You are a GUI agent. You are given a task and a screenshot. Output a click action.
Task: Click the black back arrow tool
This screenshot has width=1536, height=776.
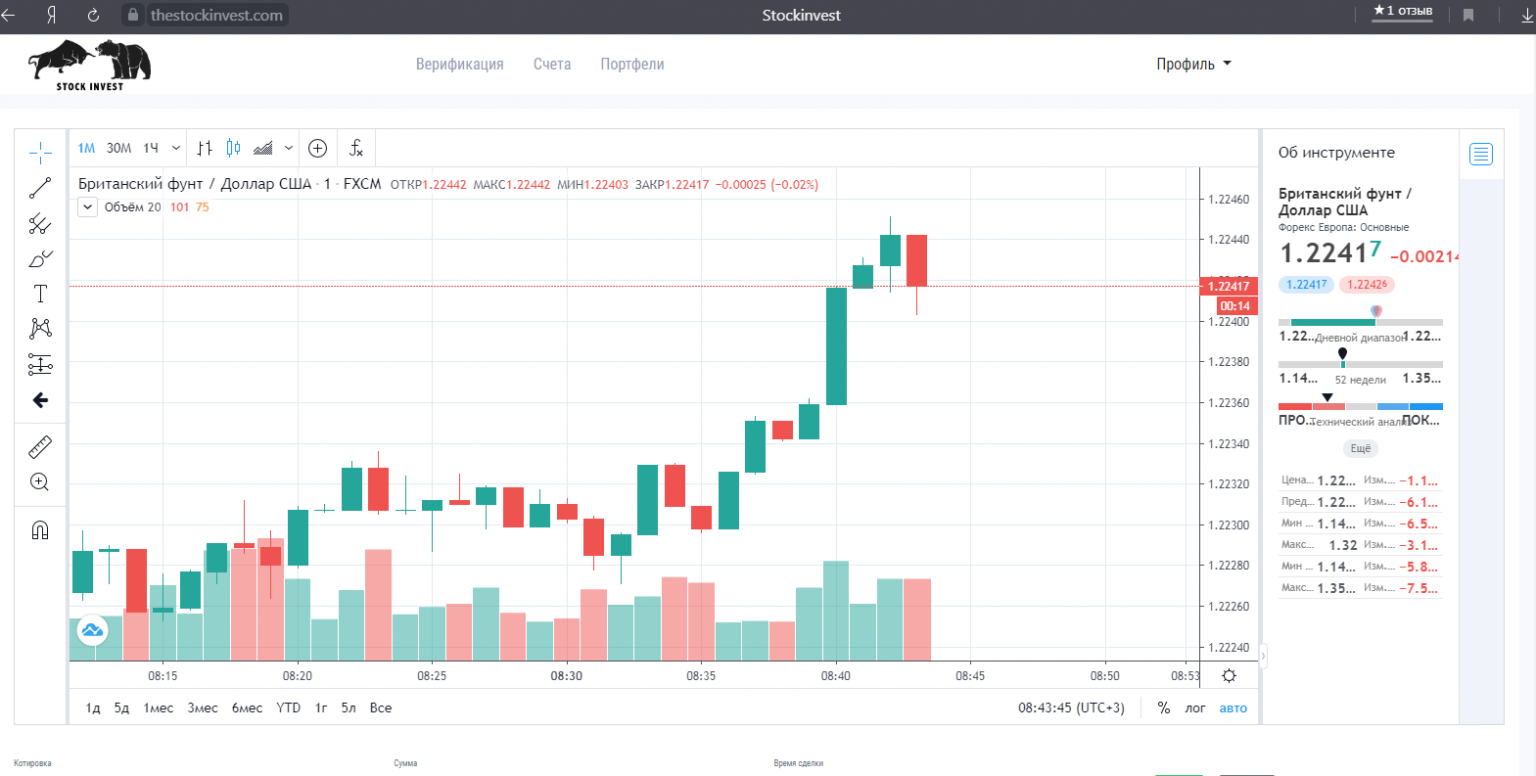40,400
